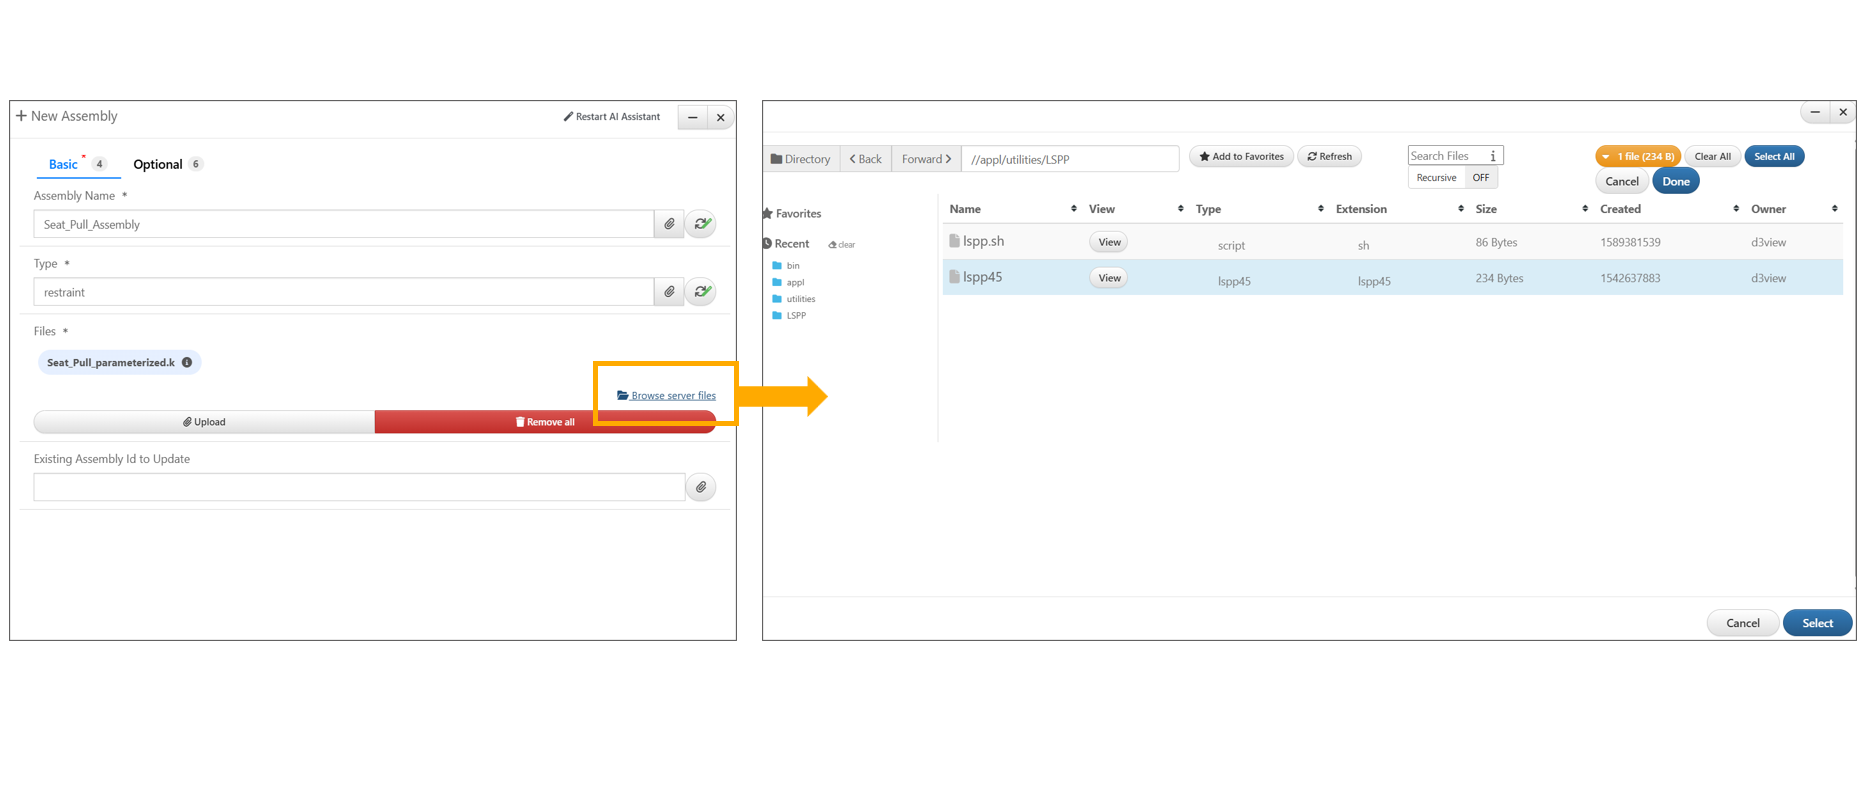This screenshot has width=1866, height=795.
Task: Switch to the Optional tab
Action: [x=158, y=164]
